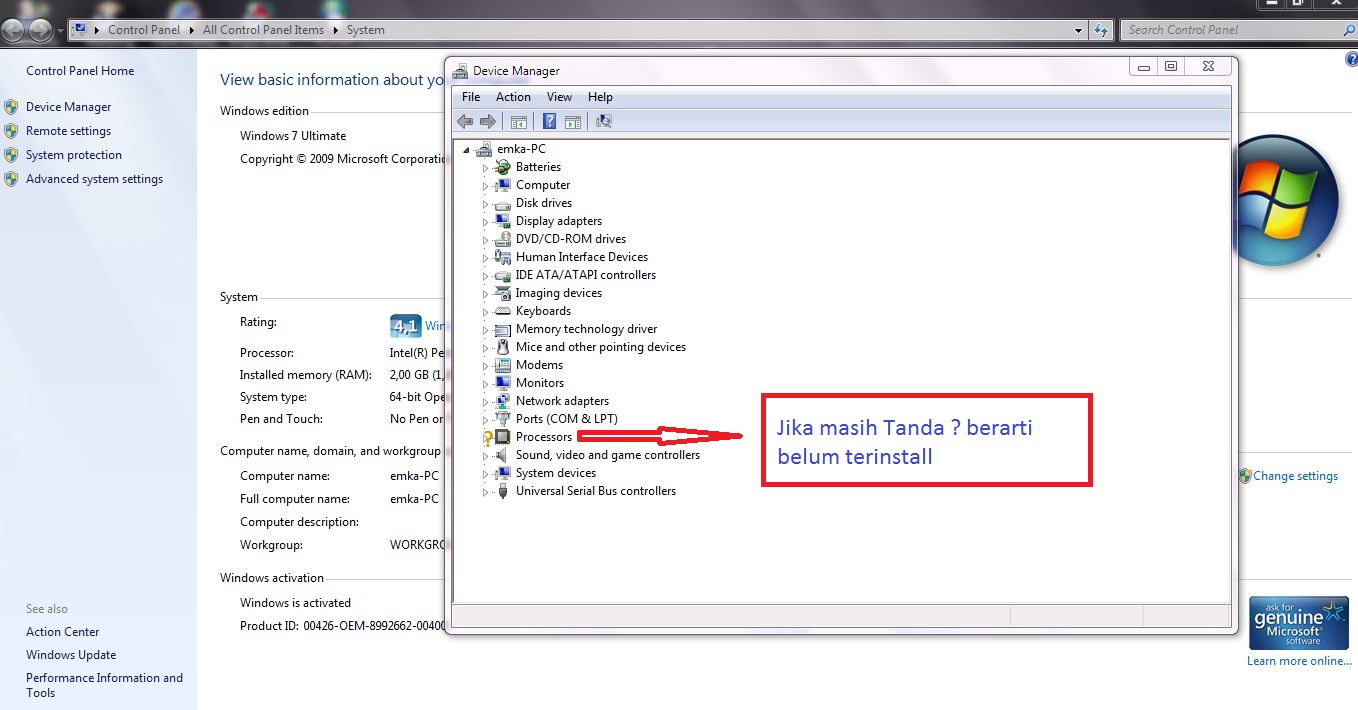
Task: Click the Computer device category icon
Action: point(503,185)
